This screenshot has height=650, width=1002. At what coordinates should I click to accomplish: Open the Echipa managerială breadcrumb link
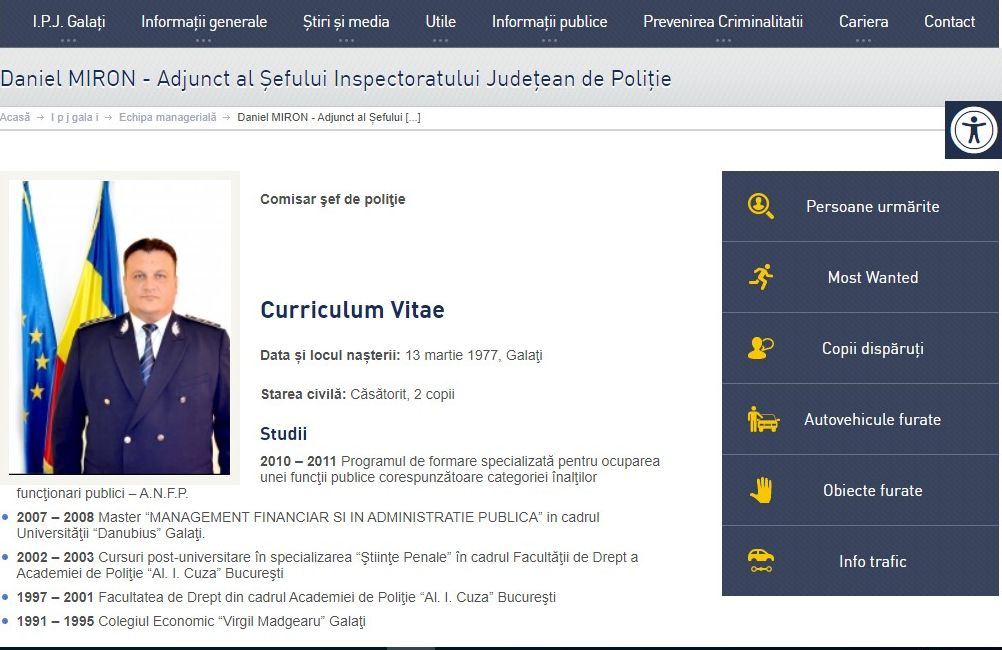click(x=170, y=117)
